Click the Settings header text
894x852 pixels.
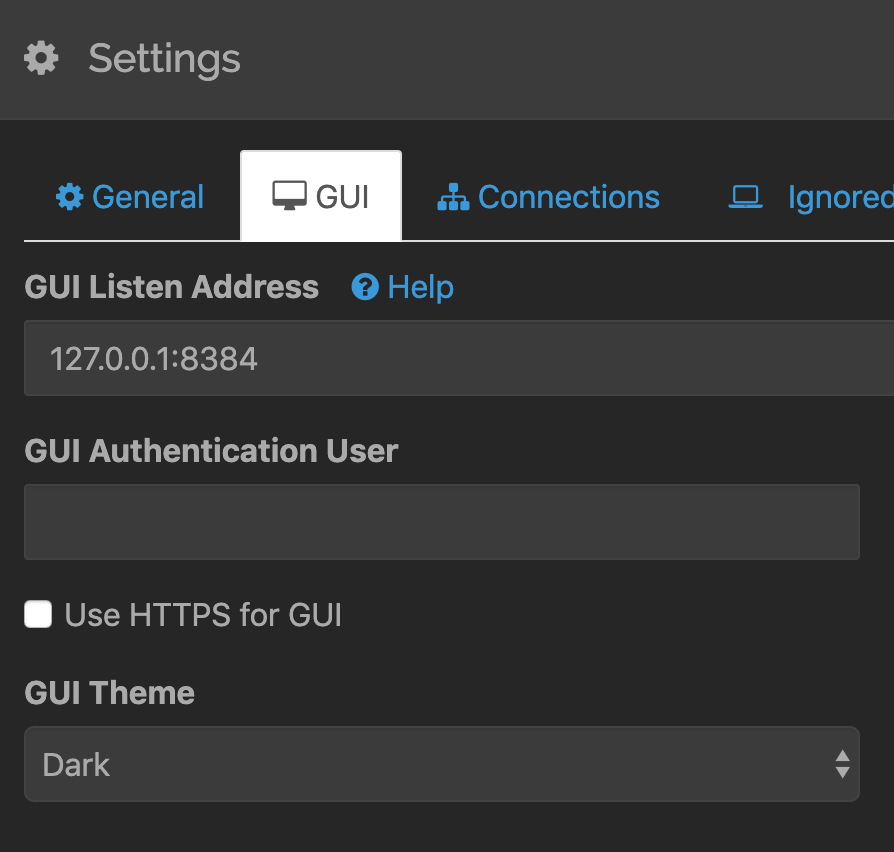164,59
